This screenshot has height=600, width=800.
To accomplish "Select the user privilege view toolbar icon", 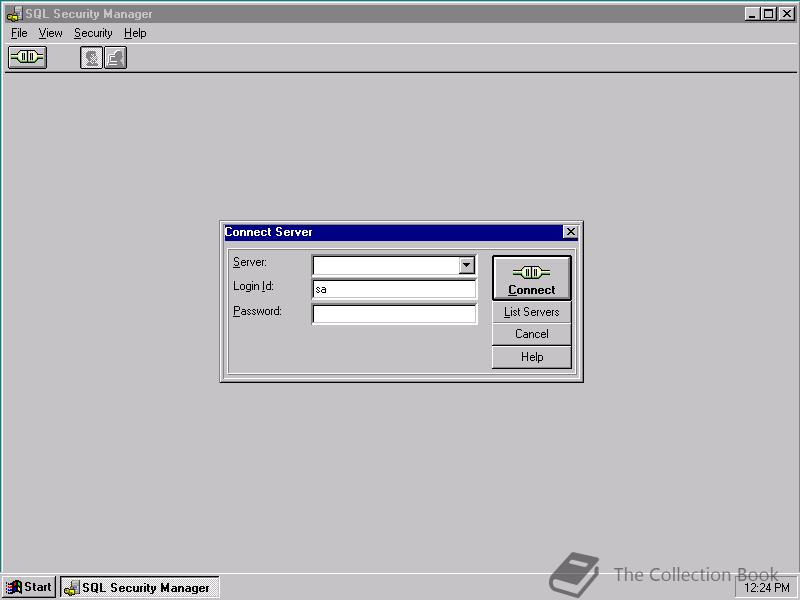I will (x=91, y=57).
